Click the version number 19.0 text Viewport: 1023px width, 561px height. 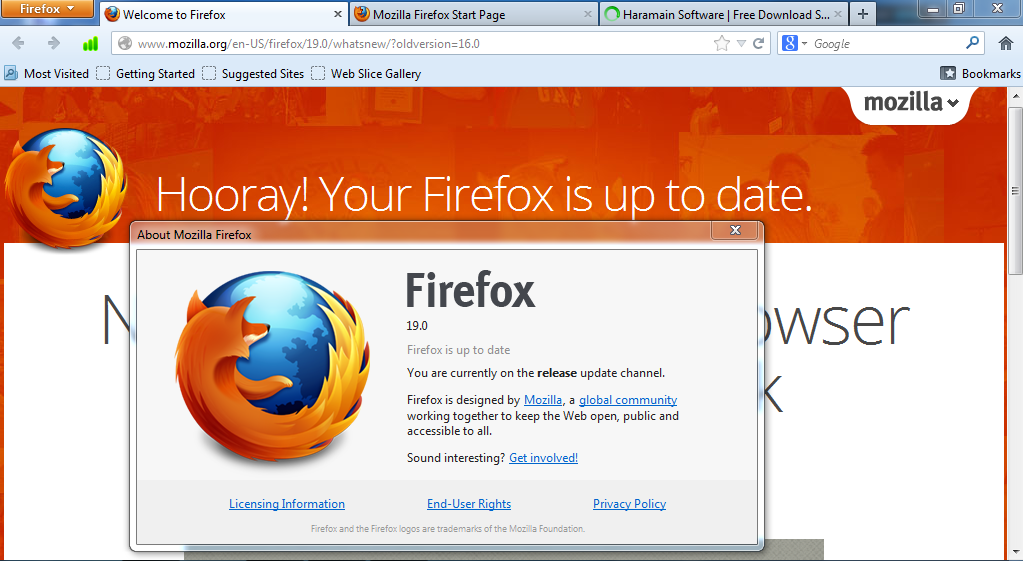coord(418,326)
